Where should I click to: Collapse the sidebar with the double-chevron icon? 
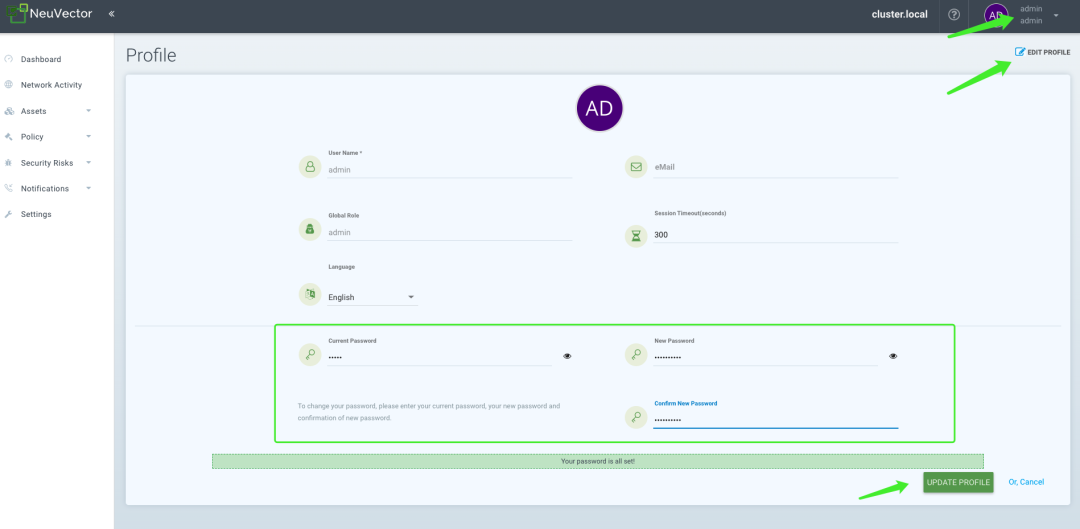pyautogui.click(x=111, y=14)
